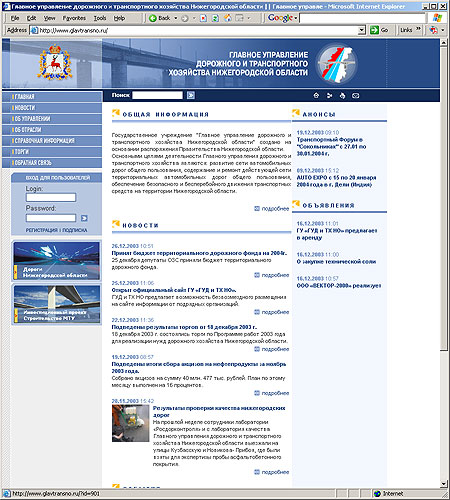450x500 pixels.
Task: Expand the Address bar dropdown arrow
Action: tap(362, 30)
